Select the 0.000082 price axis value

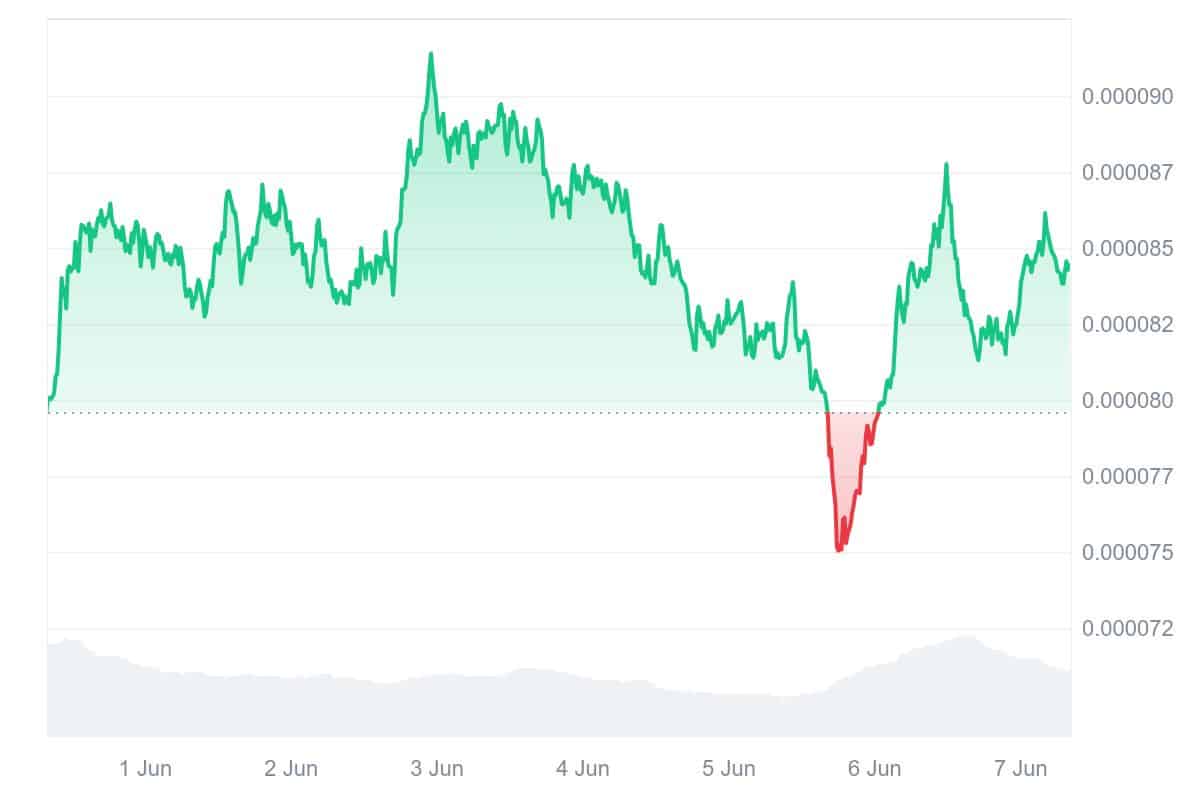click(x=1128, y=325)
